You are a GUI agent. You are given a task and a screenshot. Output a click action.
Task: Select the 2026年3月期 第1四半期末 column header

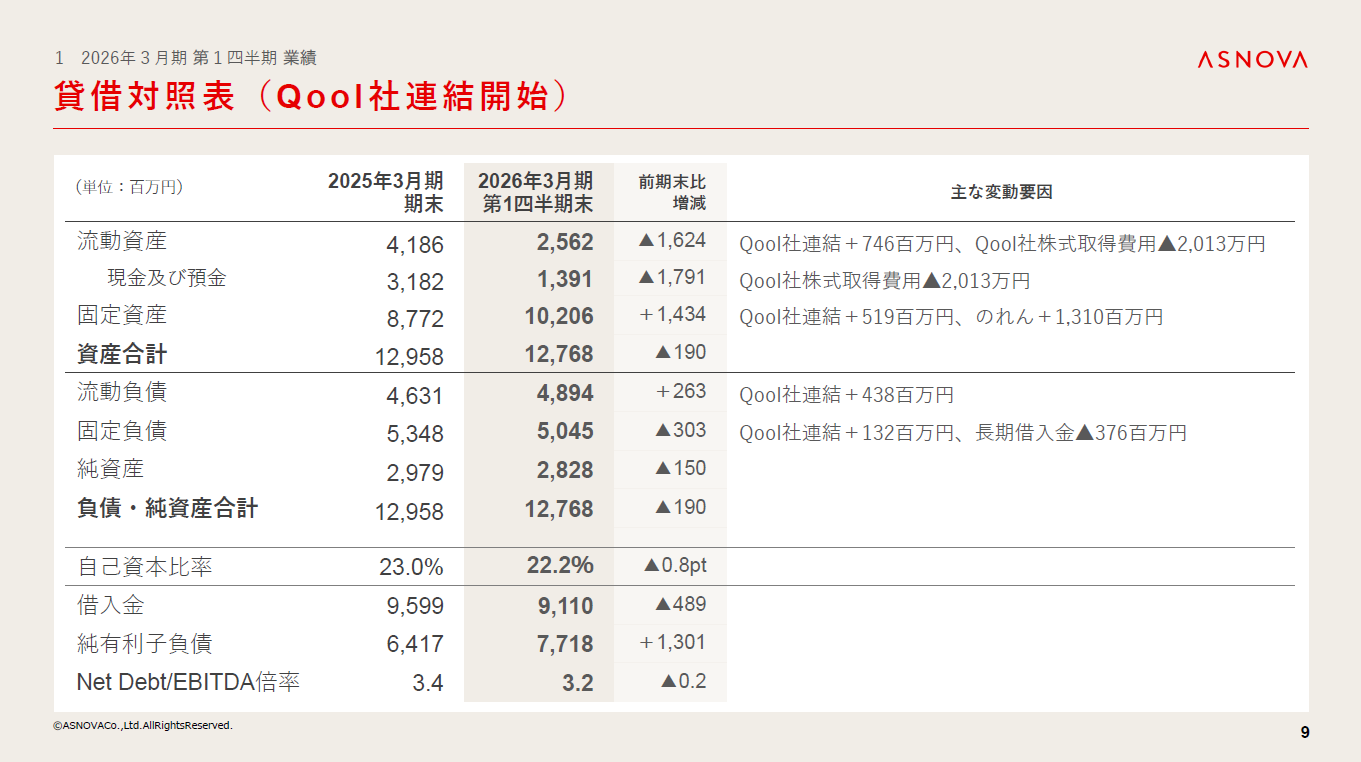click(x=536, y=192)
